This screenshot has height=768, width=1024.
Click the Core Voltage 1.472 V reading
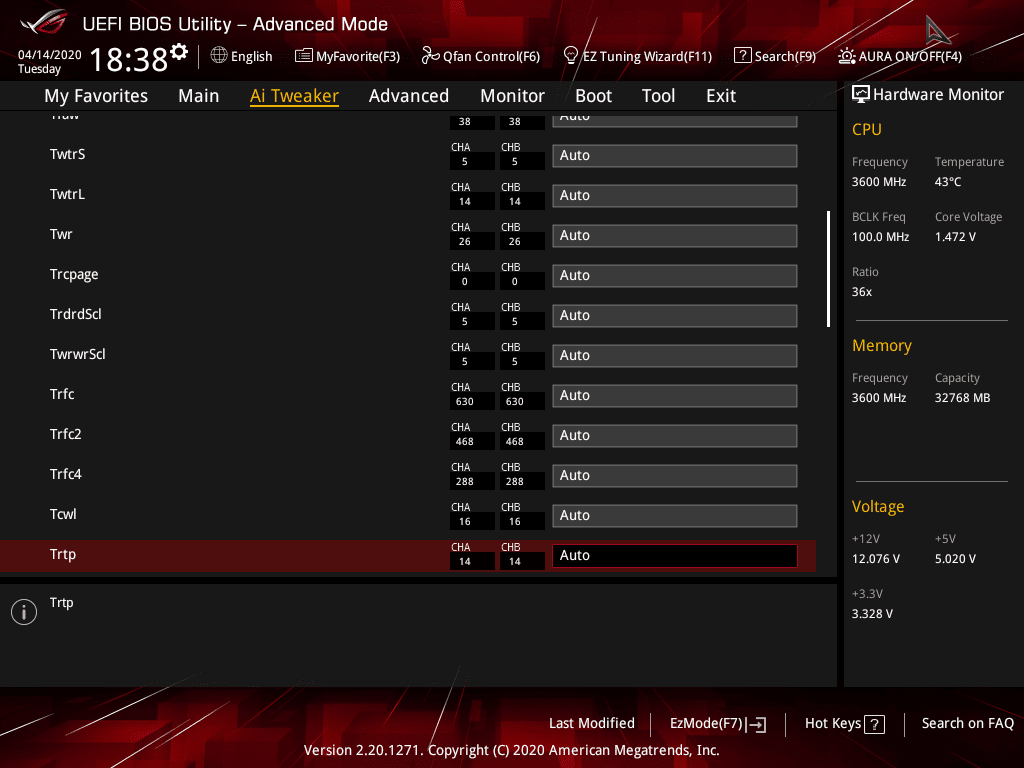pos(955,236)
